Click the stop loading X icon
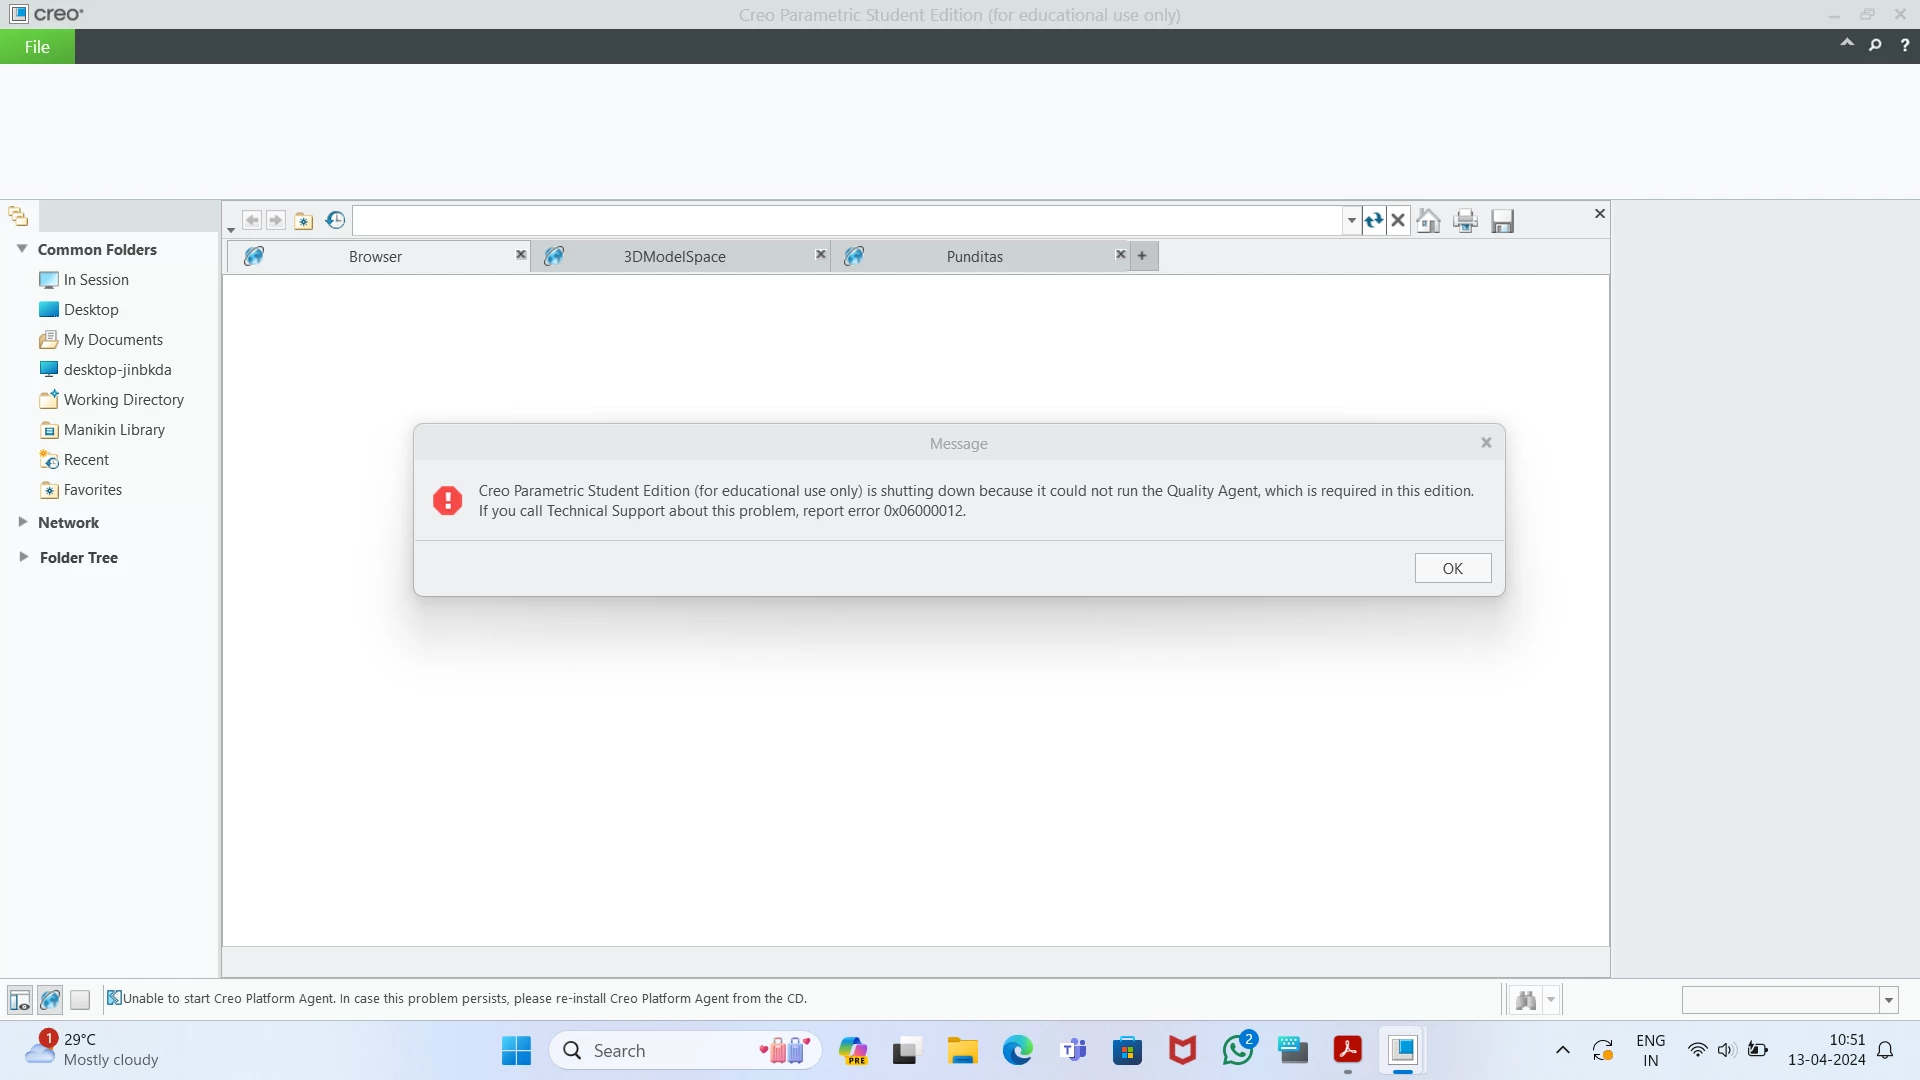Screen dimensions: 1920x1080 click(1399, 221)
